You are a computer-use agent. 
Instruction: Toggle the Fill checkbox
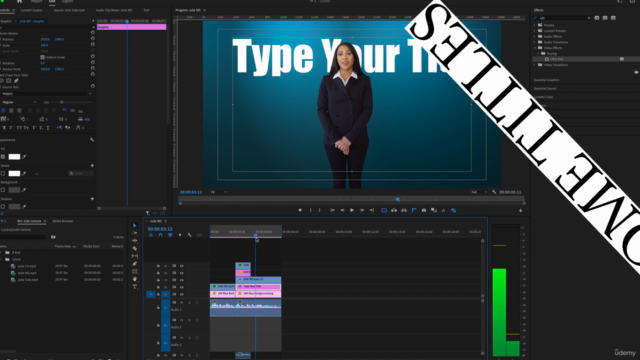pyautogui.click(x=3, y=157)
